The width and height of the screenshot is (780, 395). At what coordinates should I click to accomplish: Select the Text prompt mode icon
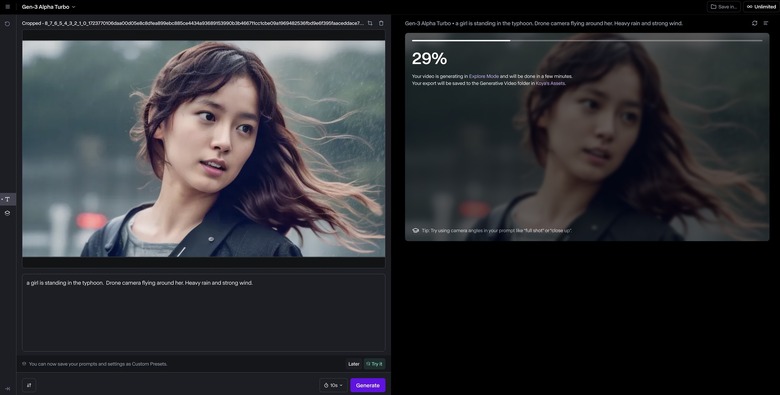(x=7, y=199)
